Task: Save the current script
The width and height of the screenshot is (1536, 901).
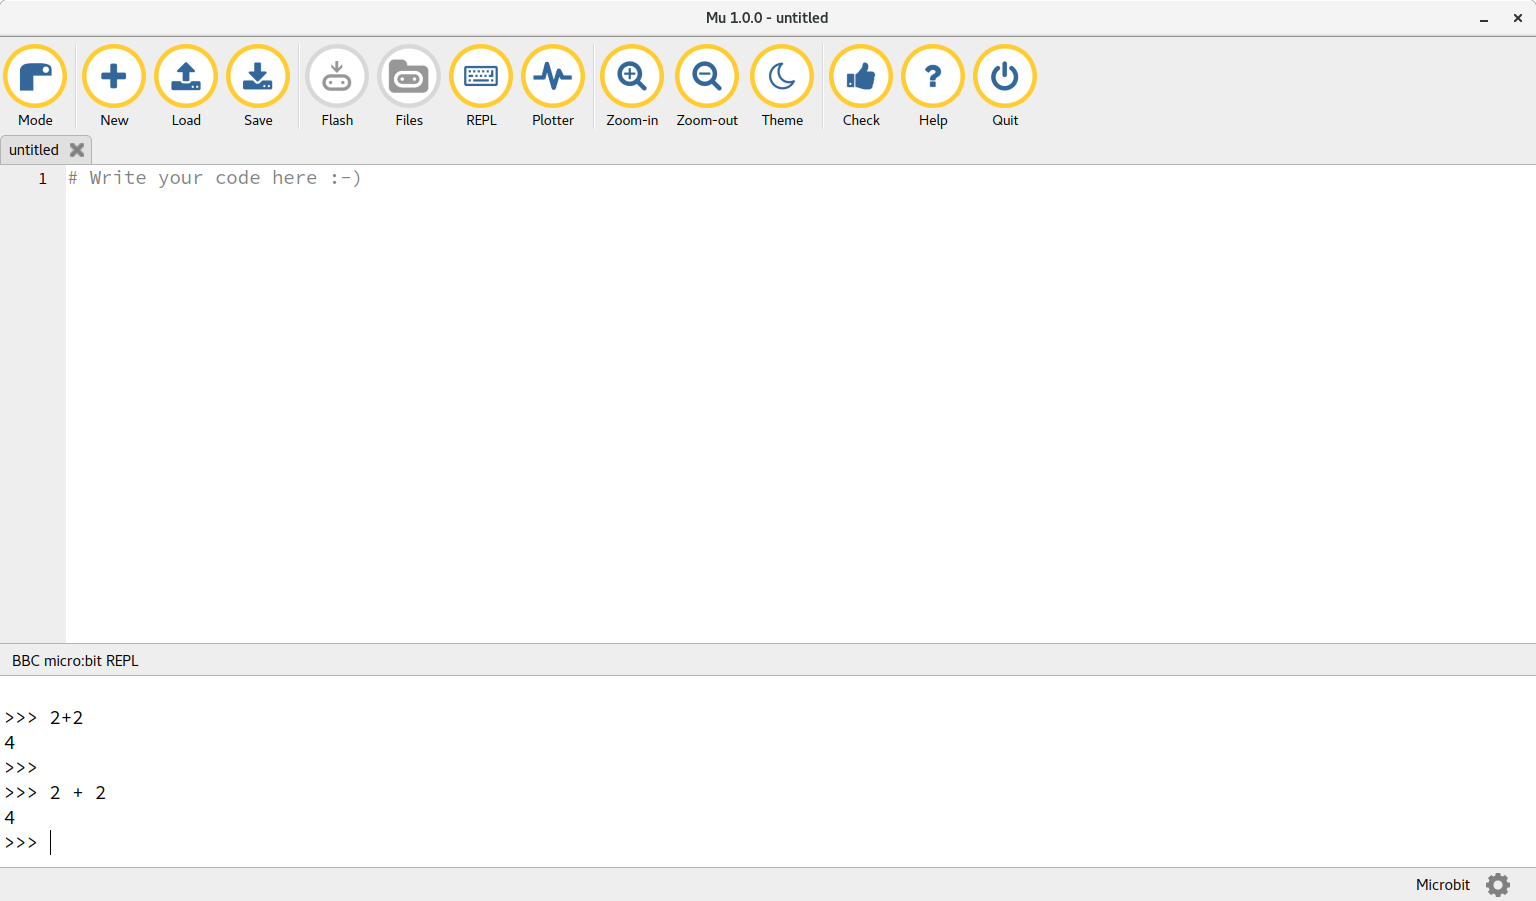Action: tap(258, 86)
